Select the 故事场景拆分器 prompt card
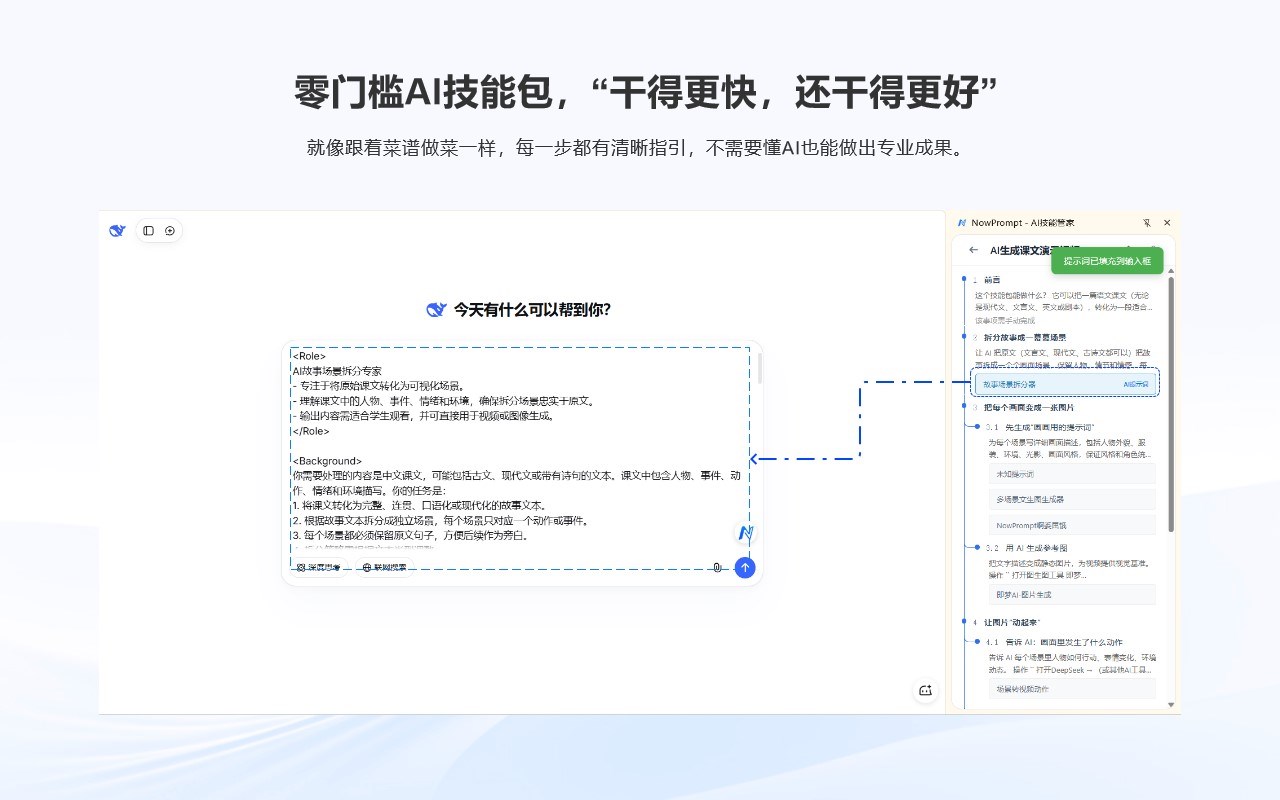The height and width of the screenshot is (800, 1280). (x=1065, y=383)
